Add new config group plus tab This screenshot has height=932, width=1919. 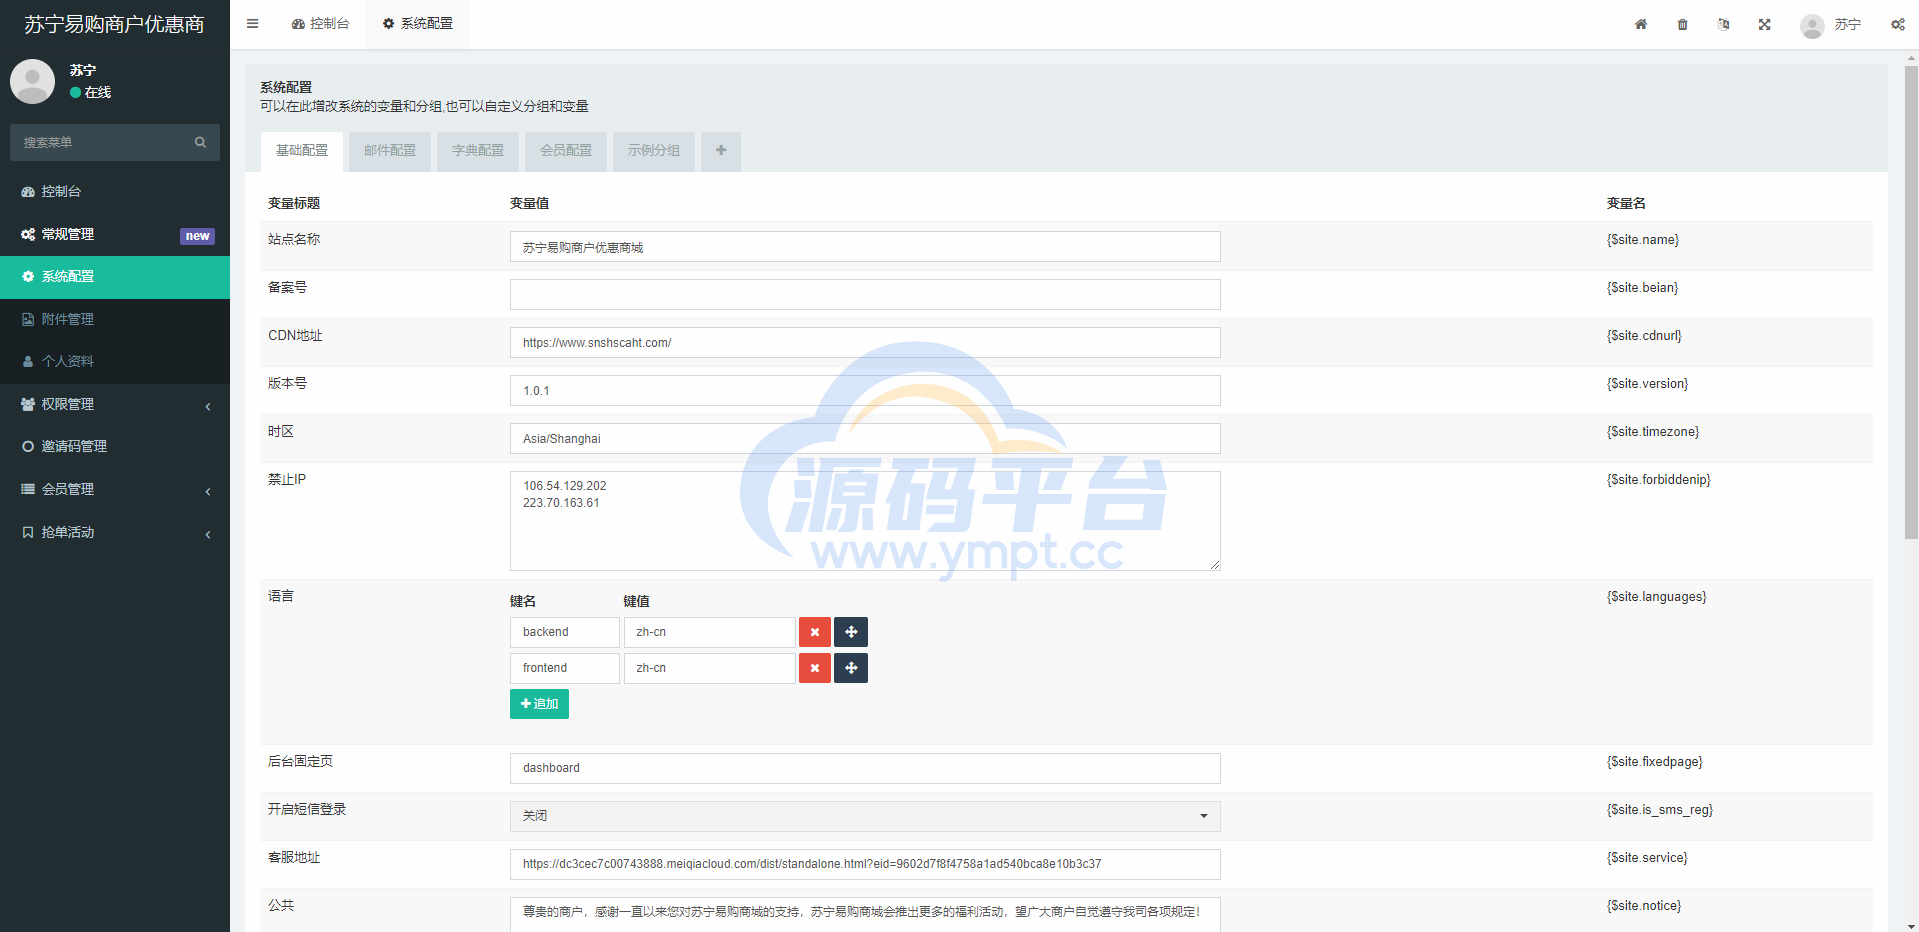(721, 151)
